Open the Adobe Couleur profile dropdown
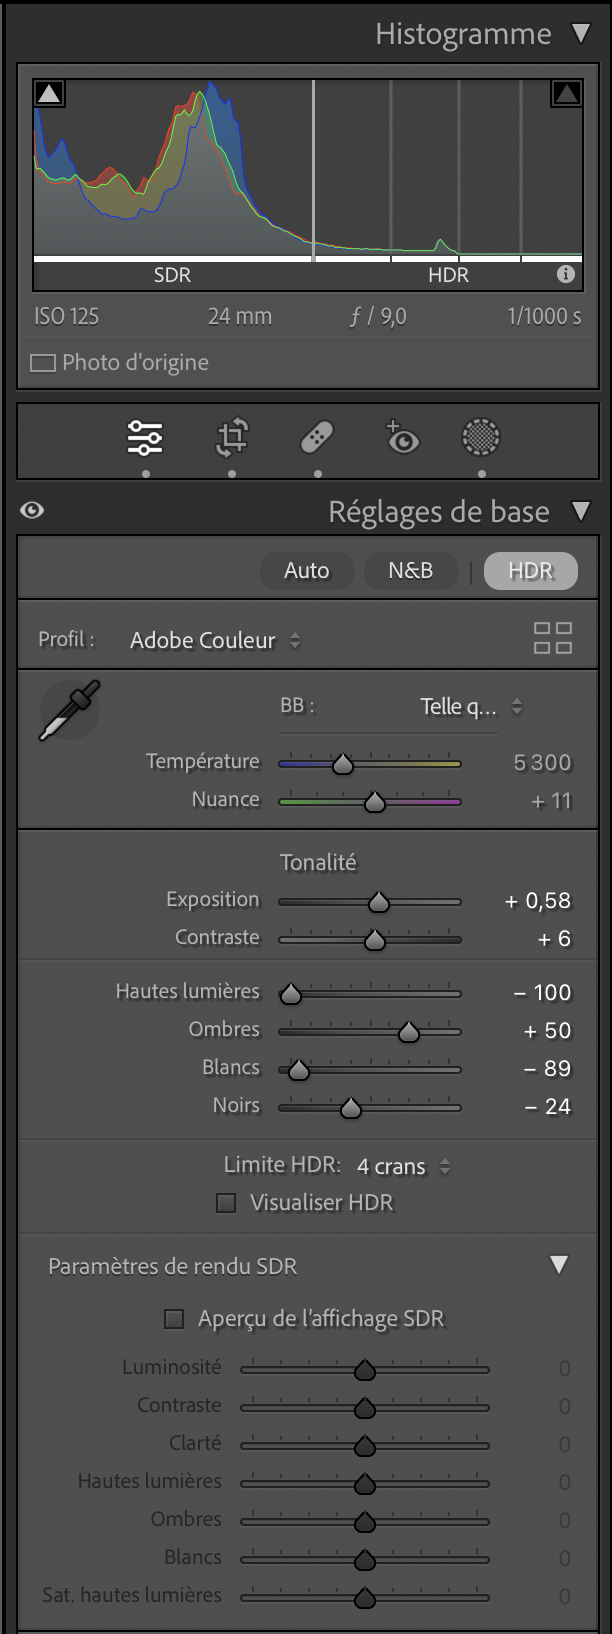This screenshot has width=612, height=1634. pyautogui.click(x=215, y=640)
